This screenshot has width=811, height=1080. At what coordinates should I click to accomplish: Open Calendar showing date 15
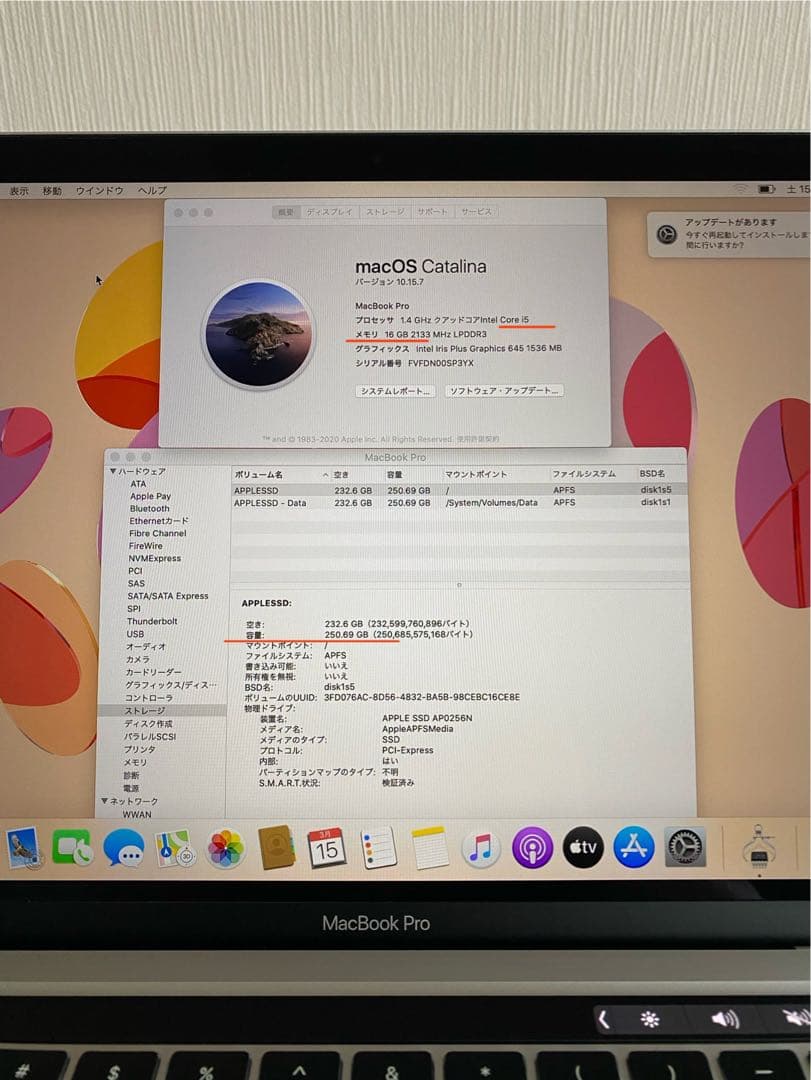tap(327, 848)
